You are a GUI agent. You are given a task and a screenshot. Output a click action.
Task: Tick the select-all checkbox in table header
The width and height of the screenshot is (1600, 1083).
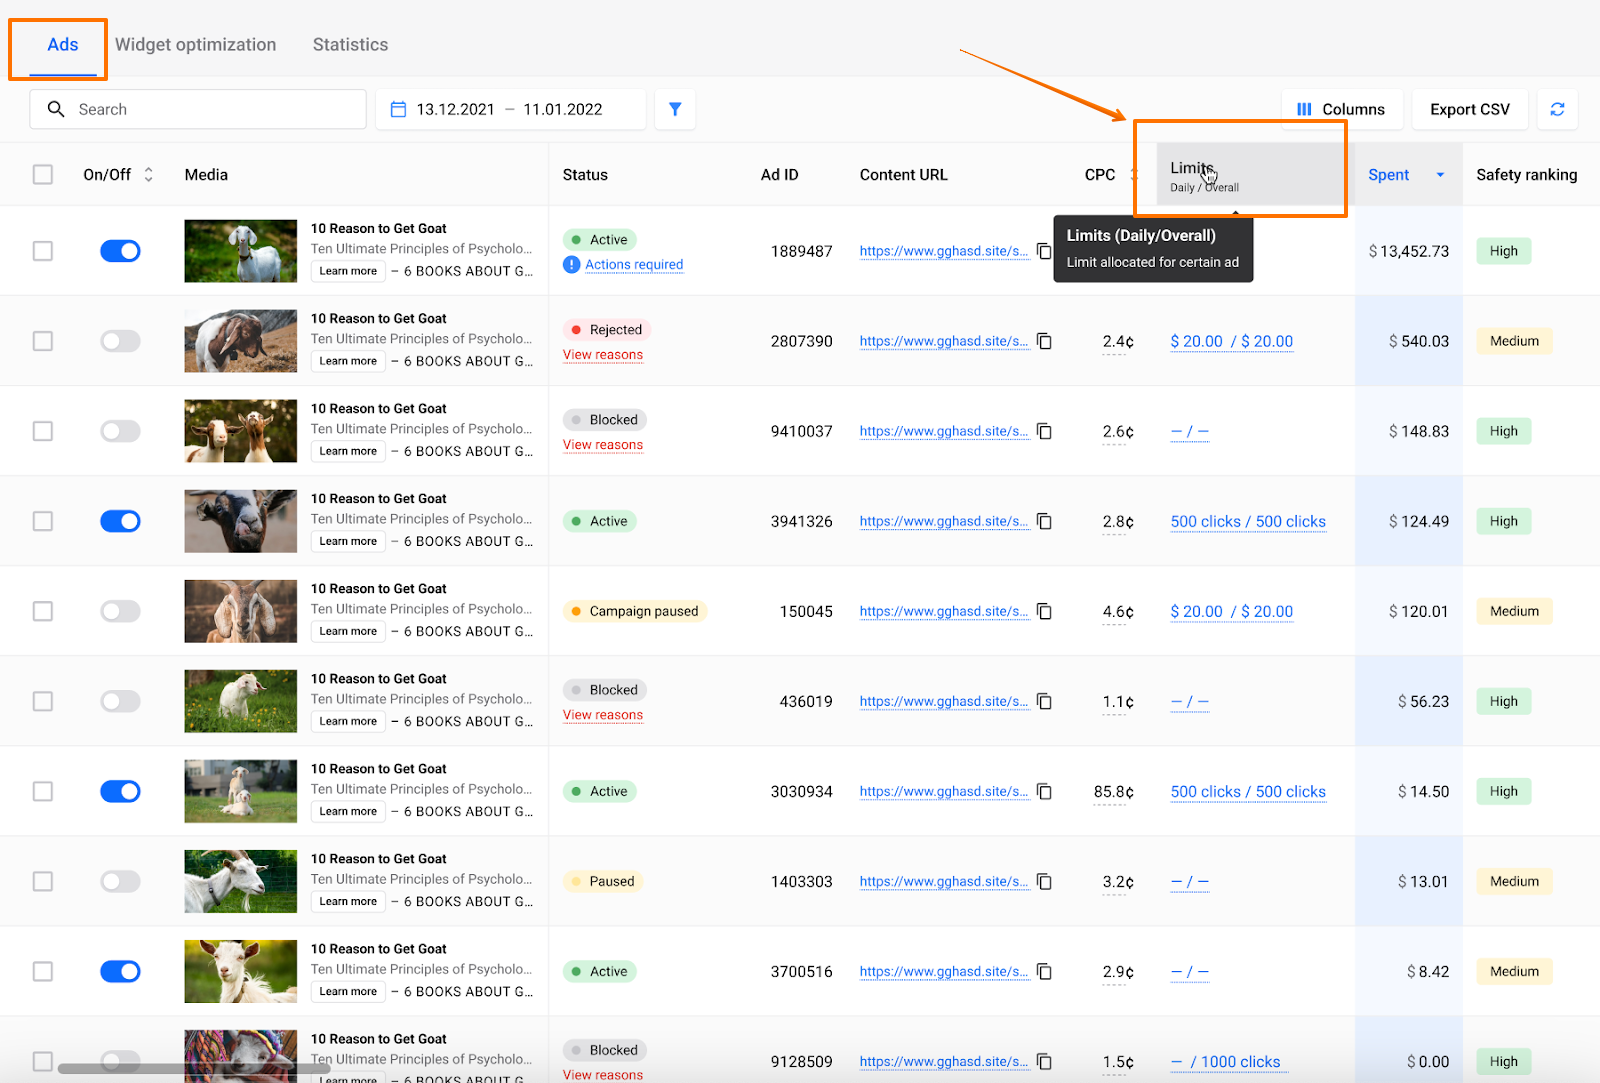[x=43, y=174]
